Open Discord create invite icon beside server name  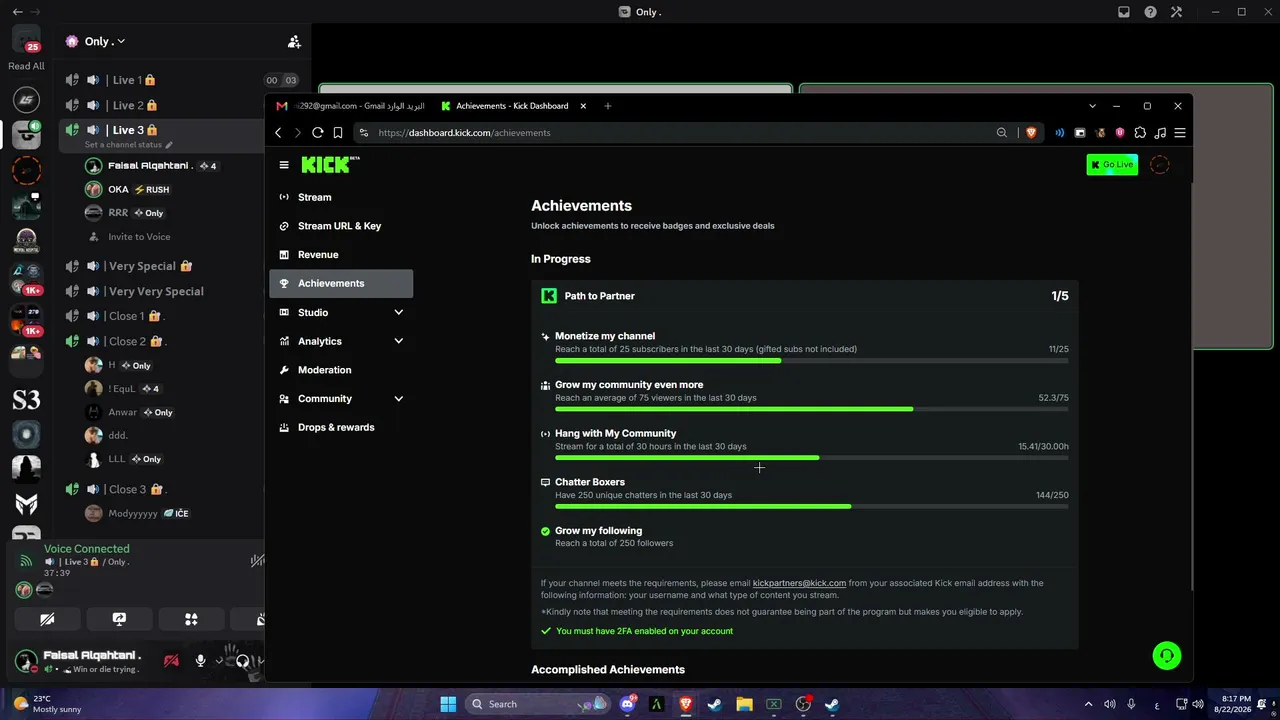coord(294,41)
